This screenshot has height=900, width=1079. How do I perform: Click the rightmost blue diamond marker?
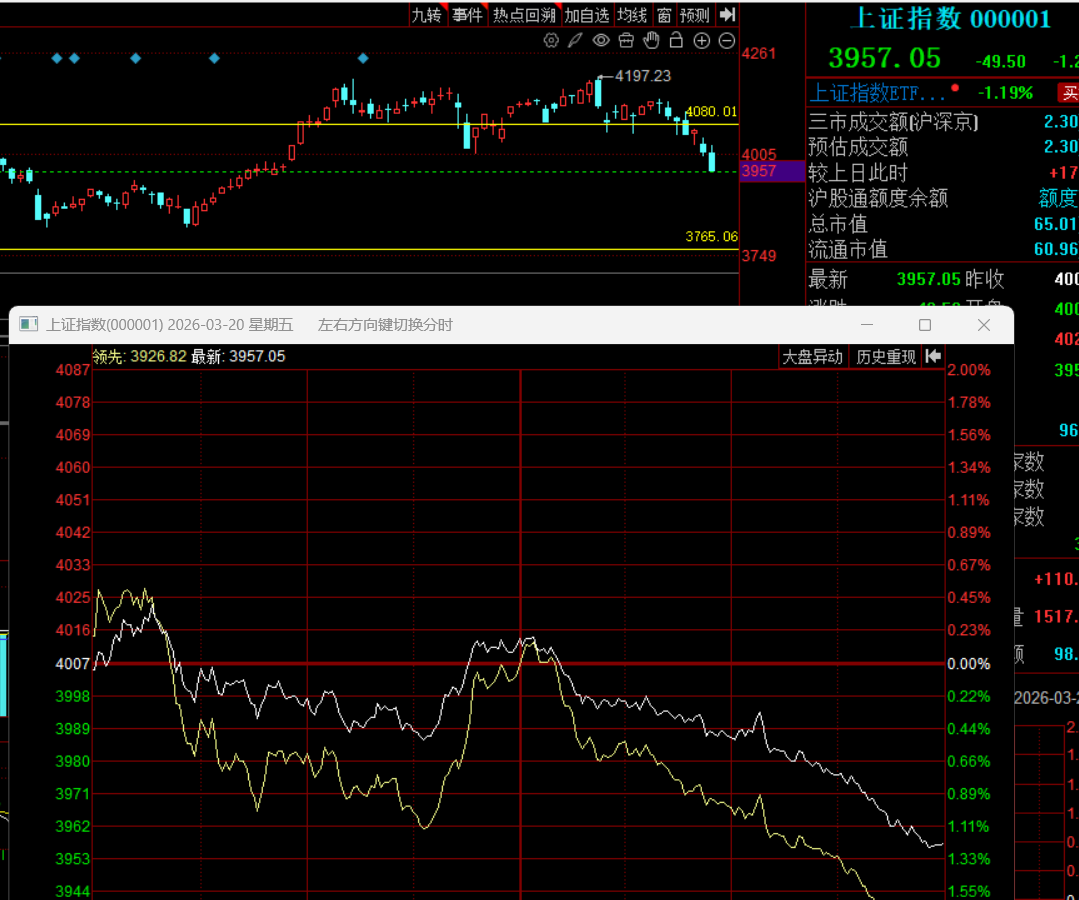tap(363, 58)
